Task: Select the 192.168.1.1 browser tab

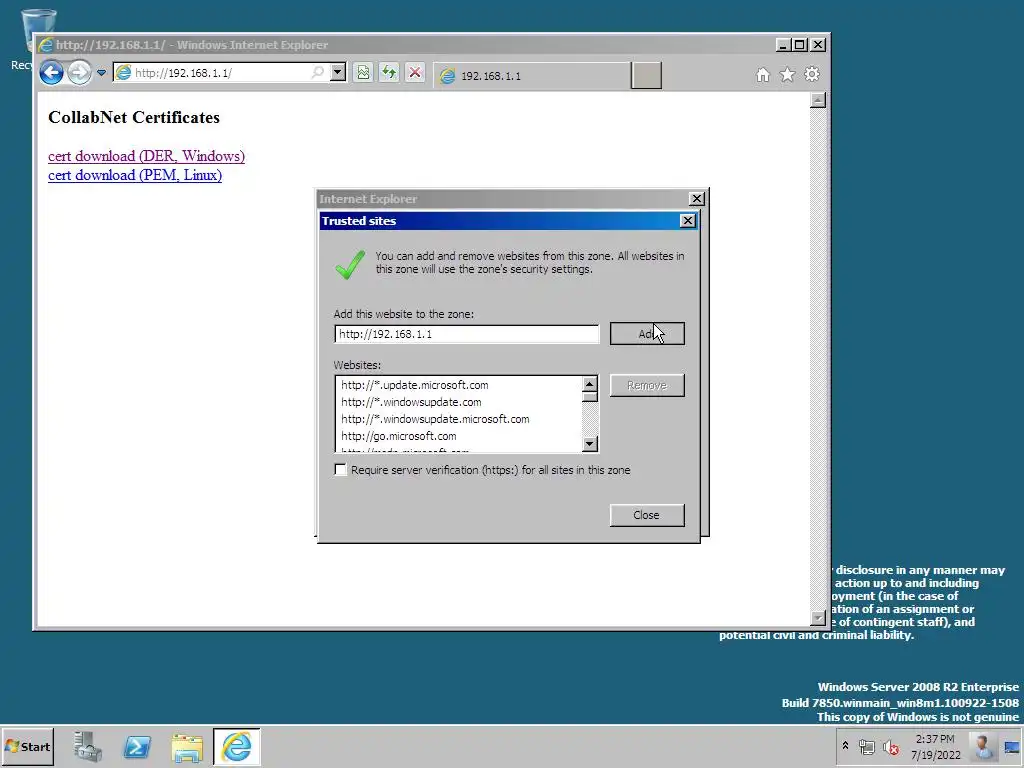Action: 532,76
